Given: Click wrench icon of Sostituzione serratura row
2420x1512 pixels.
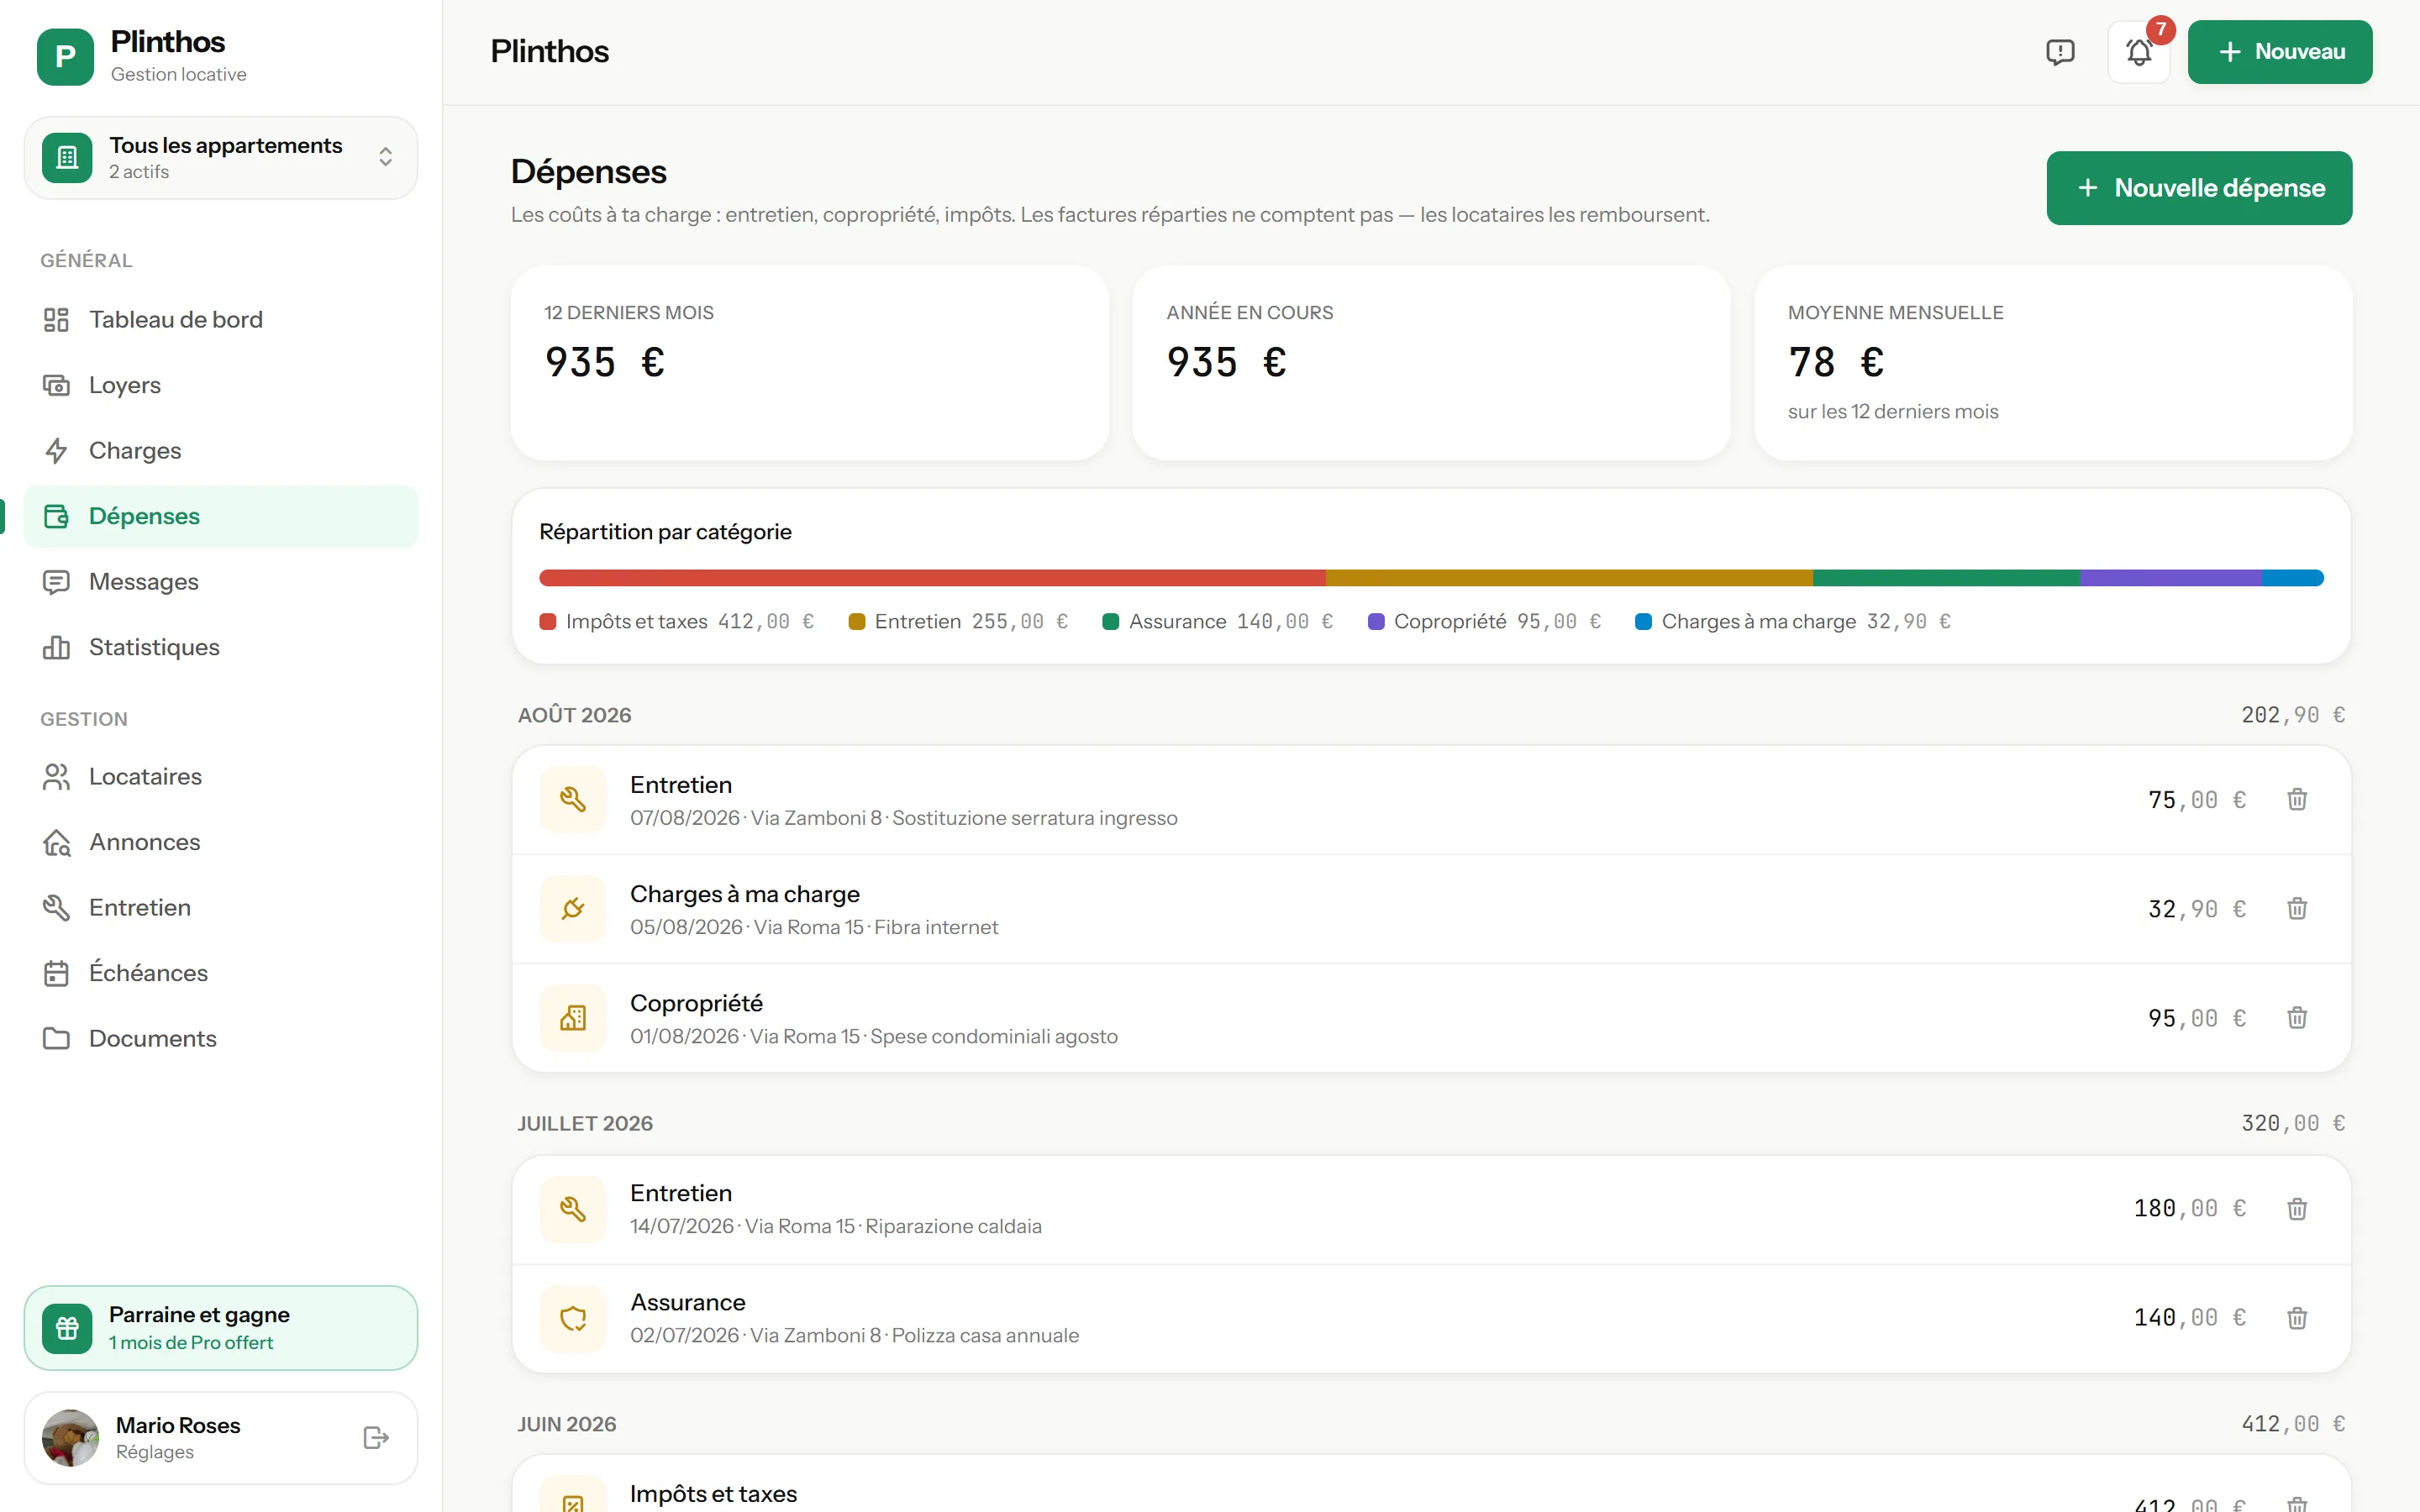Looking at the screenshot, I should point(573,800).
